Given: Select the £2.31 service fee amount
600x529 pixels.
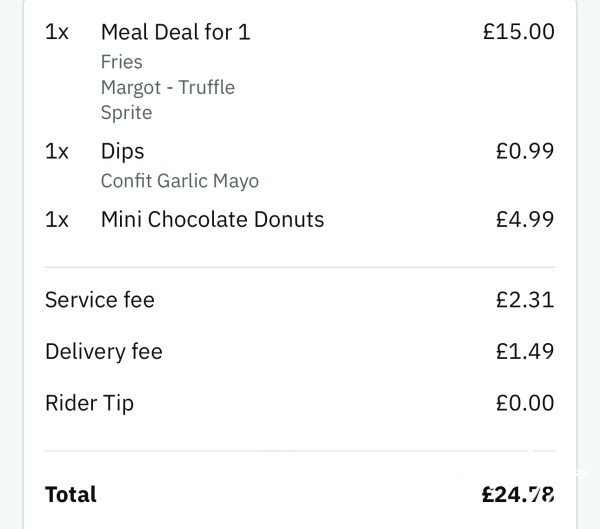Looking at the screenshot, I should click(525, 300).
